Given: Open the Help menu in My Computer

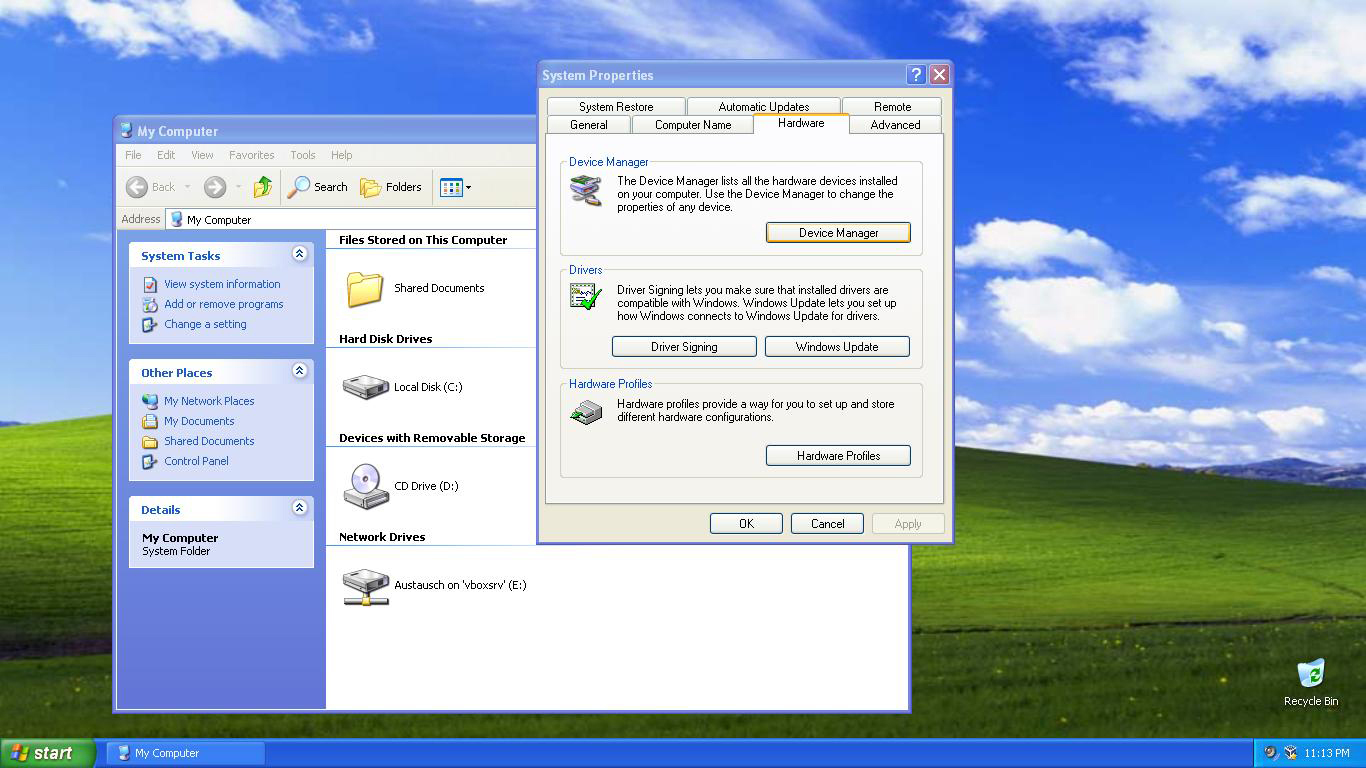Looking at the screenshot, I should click(x=341, y=155).
